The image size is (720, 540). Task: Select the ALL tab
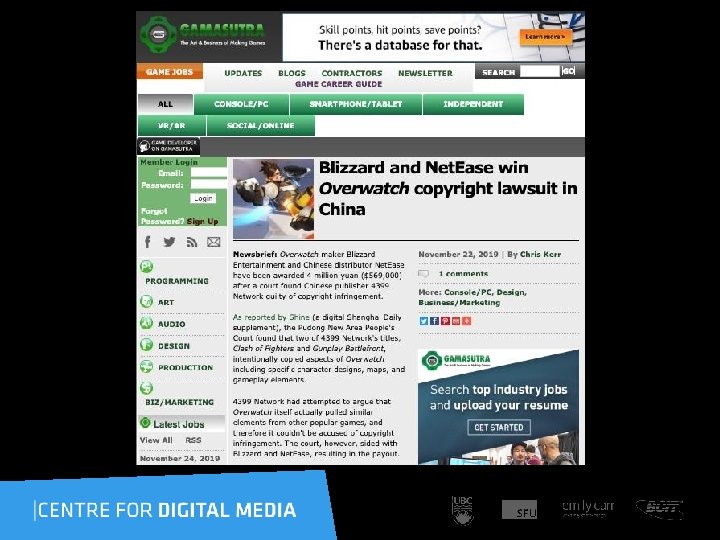[x=165, y=104]
